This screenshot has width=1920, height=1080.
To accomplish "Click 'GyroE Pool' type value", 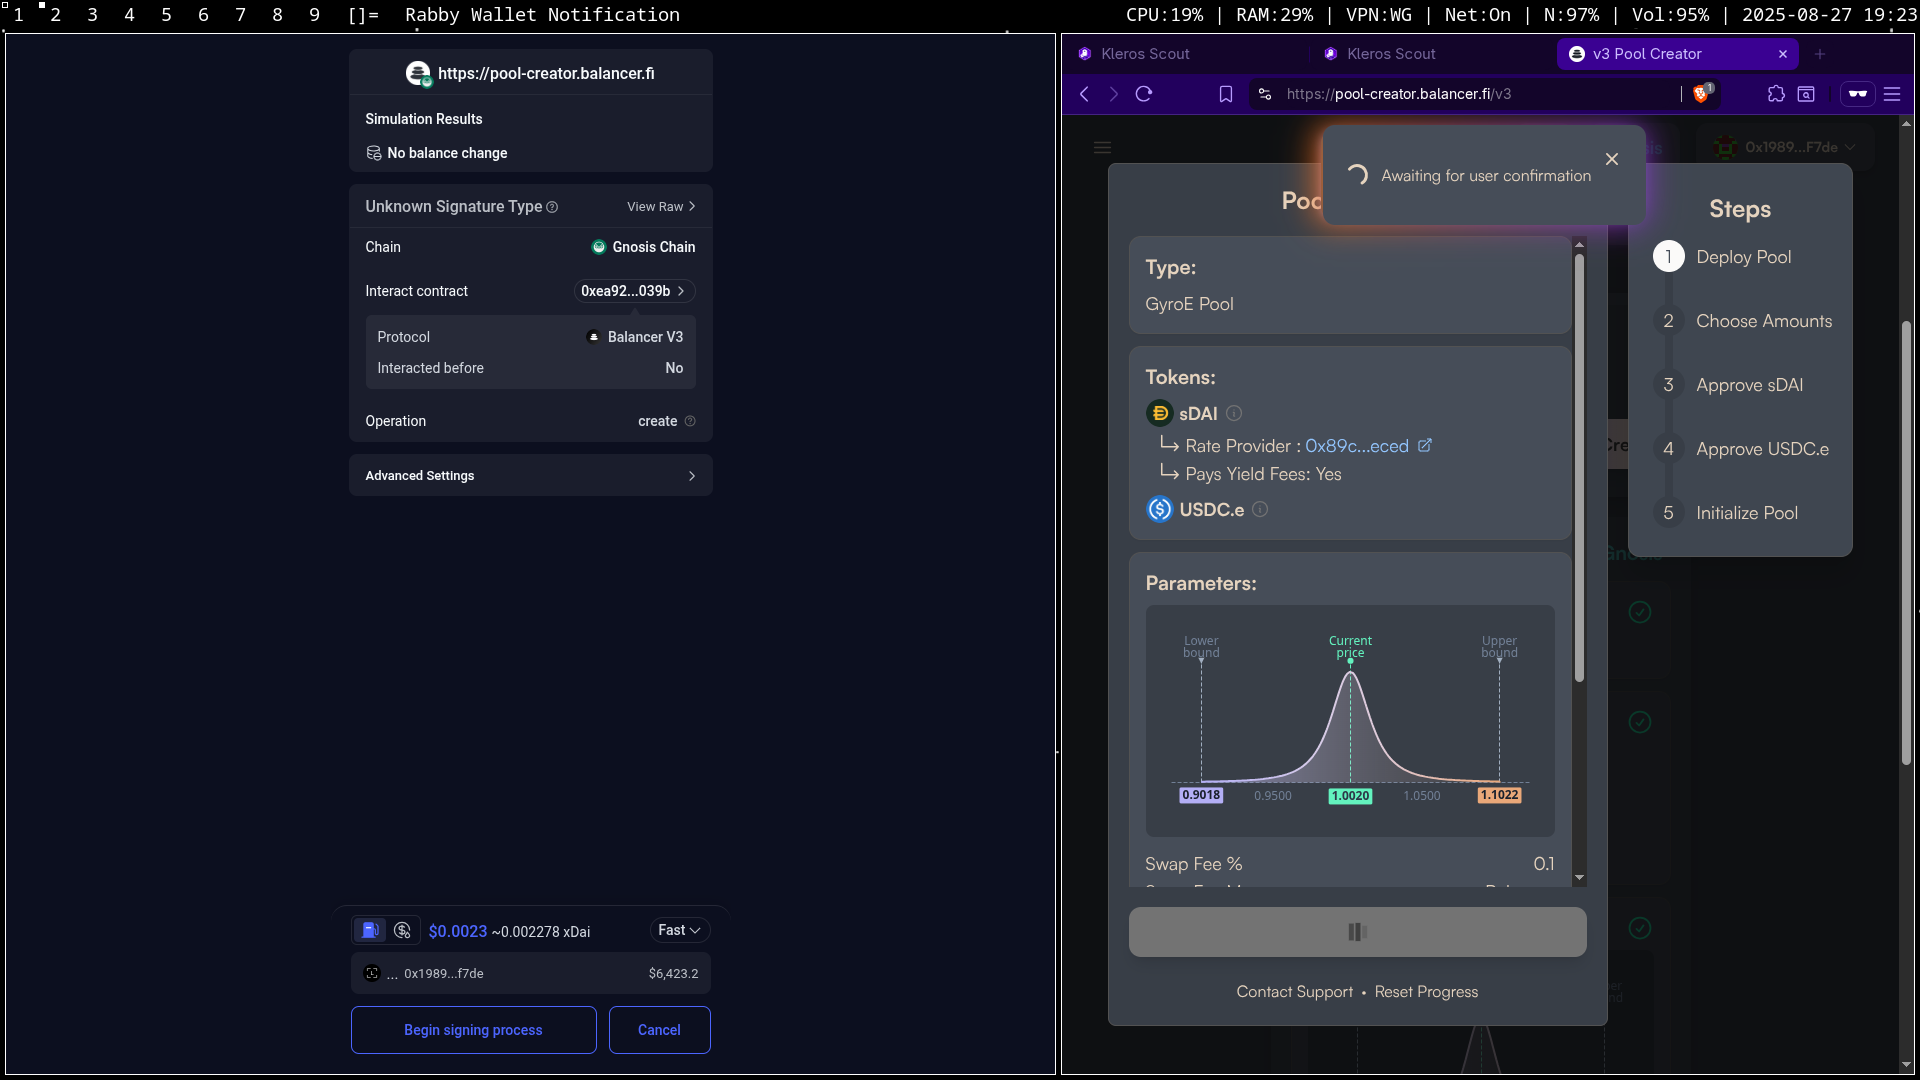I will coord(1189,304).
